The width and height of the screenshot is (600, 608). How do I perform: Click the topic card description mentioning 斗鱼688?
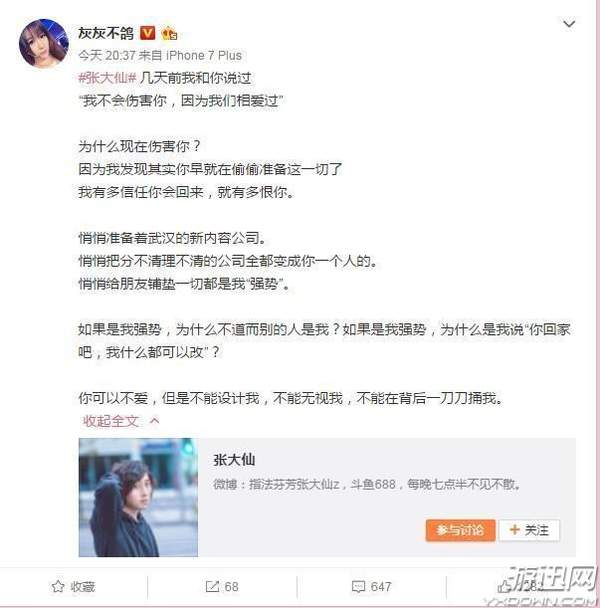pos(367,484)
